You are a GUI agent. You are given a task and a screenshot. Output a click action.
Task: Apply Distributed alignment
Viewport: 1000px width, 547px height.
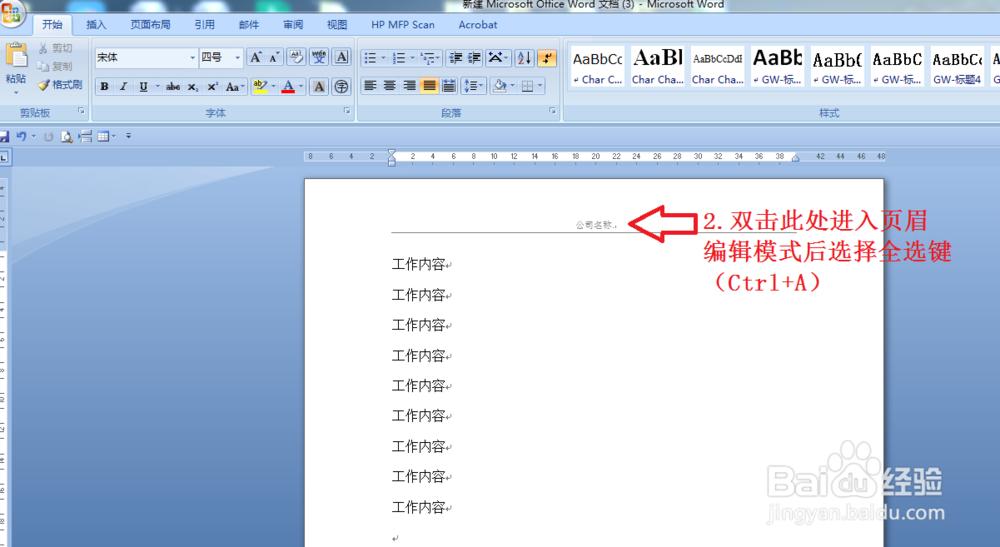click(449, 85)
